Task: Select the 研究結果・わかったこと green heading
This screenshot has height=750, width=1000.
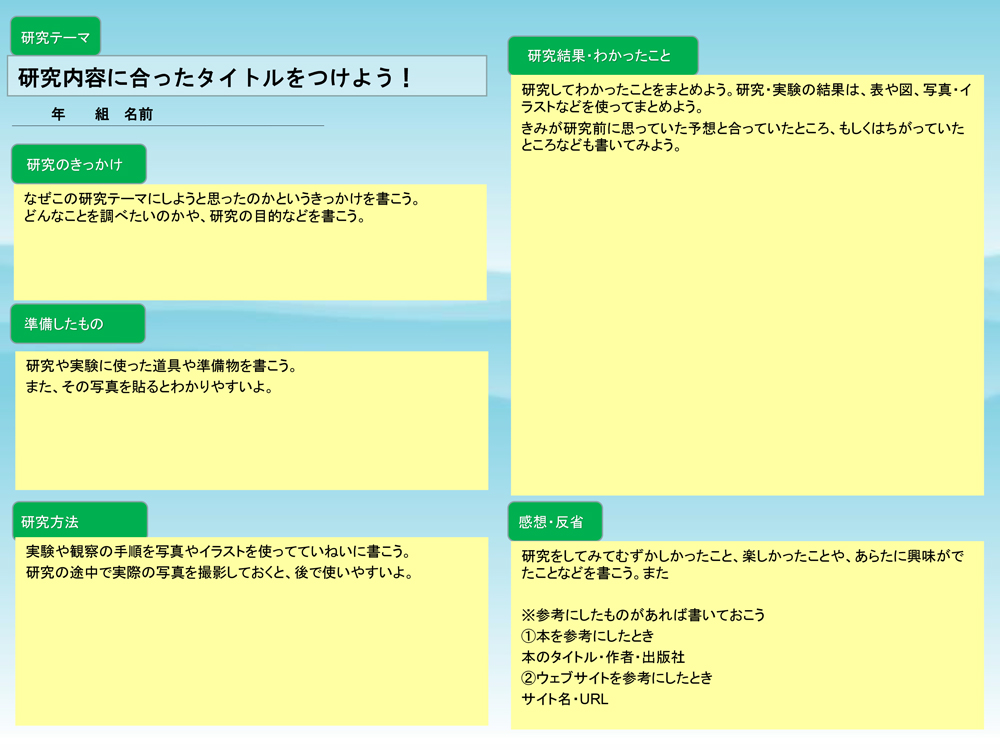Action: [x=603, y=55]
